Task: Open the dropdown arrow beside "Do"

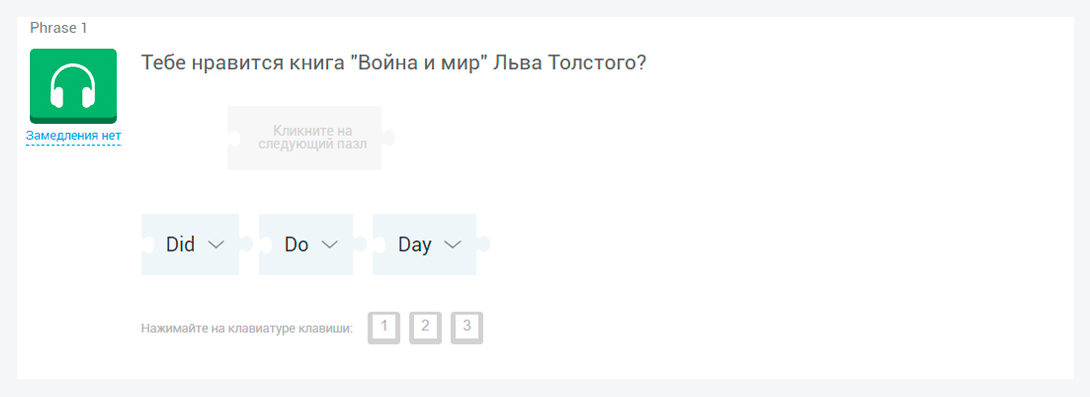Action: 329,245
